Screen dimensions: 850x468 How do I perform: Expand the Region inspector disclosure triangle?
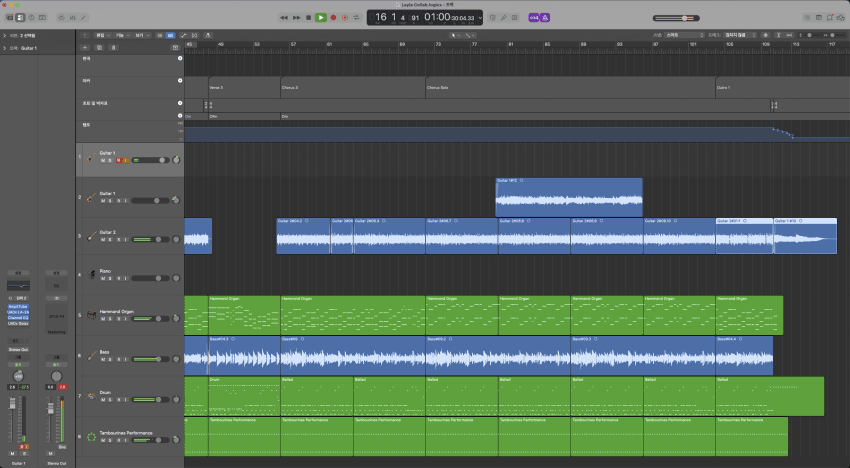point(4,35)
